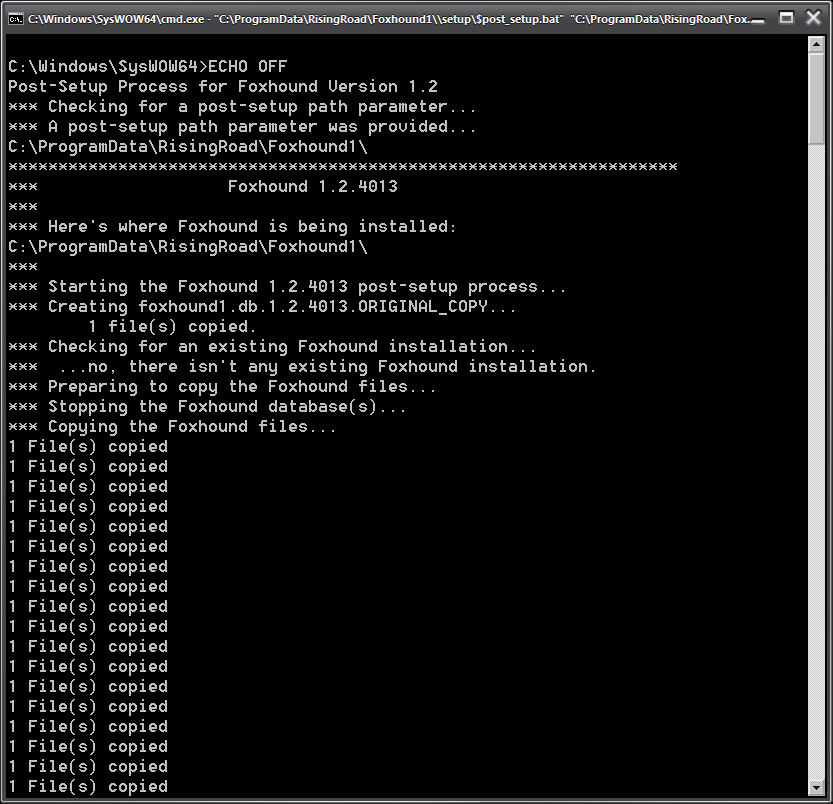The height and width of the screenshot is (804, 833).
Task: Click 'Starting the Foxhound 1.2.4013 post-setup process...' line
Action: pyautogui.click(x=287, y=286)
